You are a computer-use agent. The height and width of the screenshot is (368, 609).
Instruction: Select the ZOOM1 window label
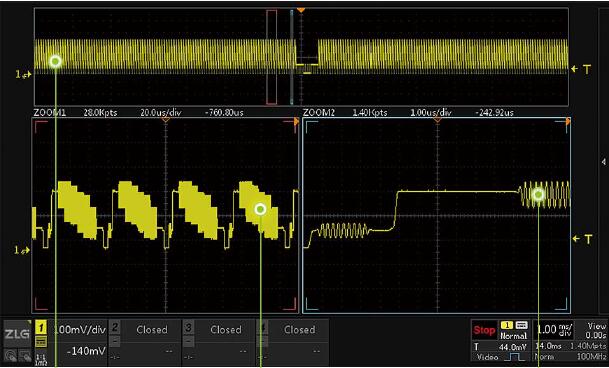point(49,113)
